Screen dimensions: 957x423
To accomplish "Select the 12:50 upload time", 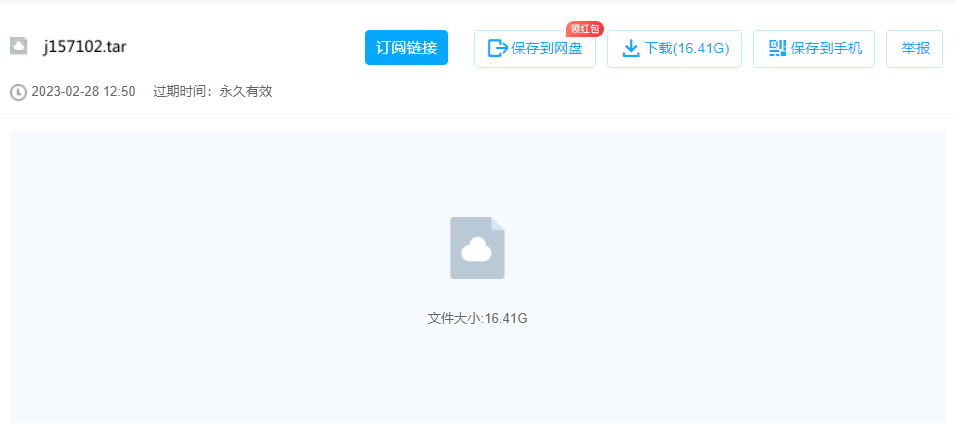I will [120, 92].
